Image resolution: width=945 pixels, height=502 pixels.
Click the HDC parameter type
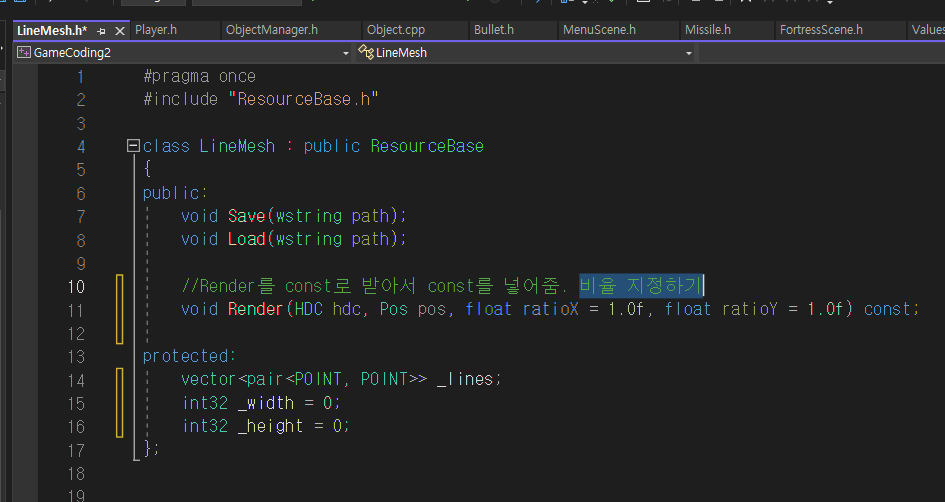[x=309, y=309]
